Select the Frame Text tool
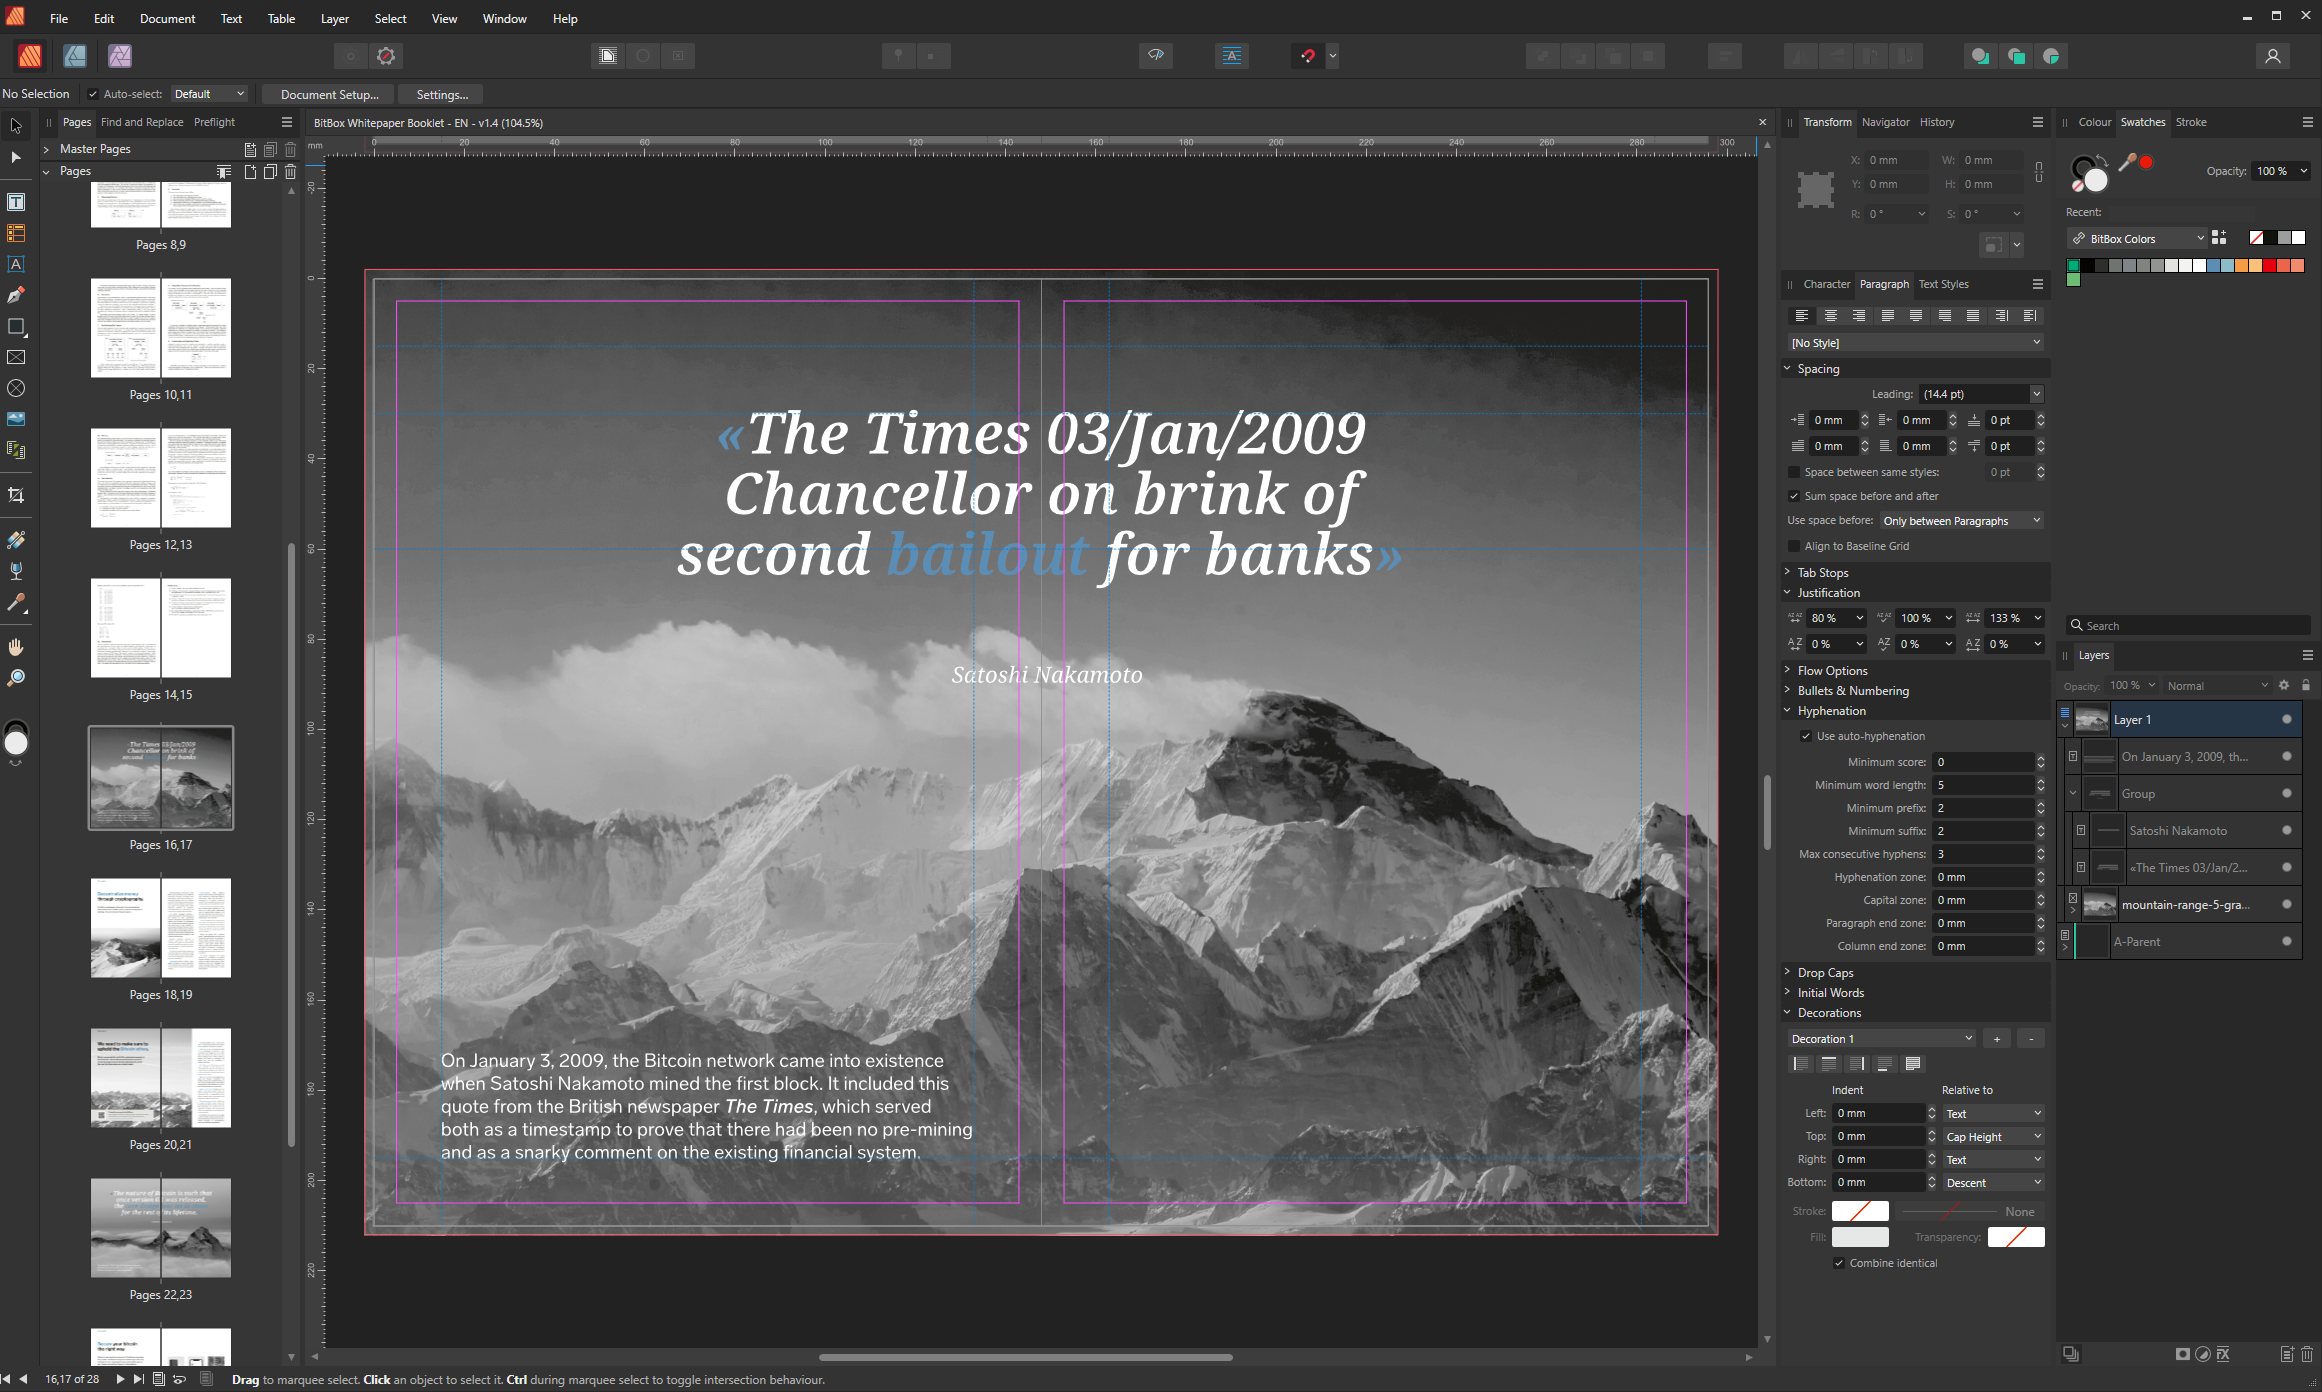 pos(16,202)
